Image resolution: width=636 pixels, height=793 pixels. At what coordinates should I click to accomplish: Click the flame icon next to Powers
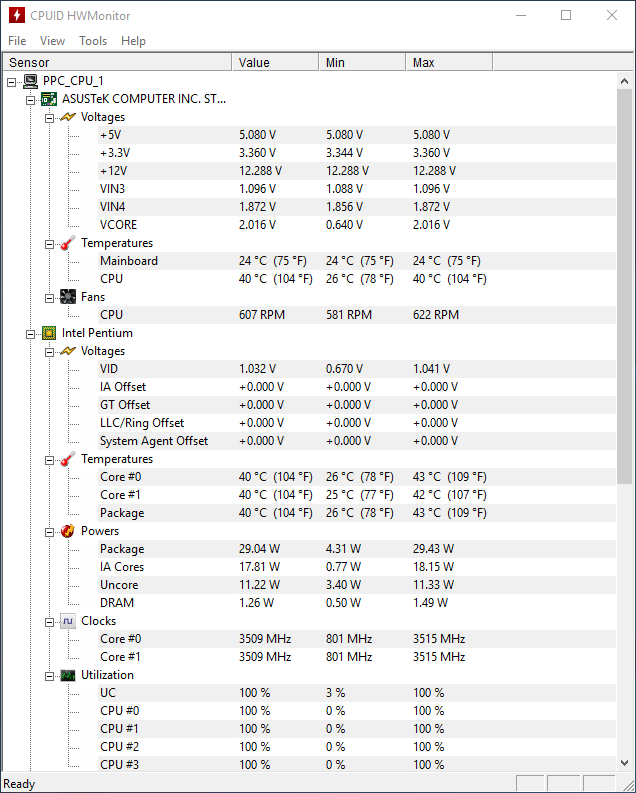tap(68, 531)
